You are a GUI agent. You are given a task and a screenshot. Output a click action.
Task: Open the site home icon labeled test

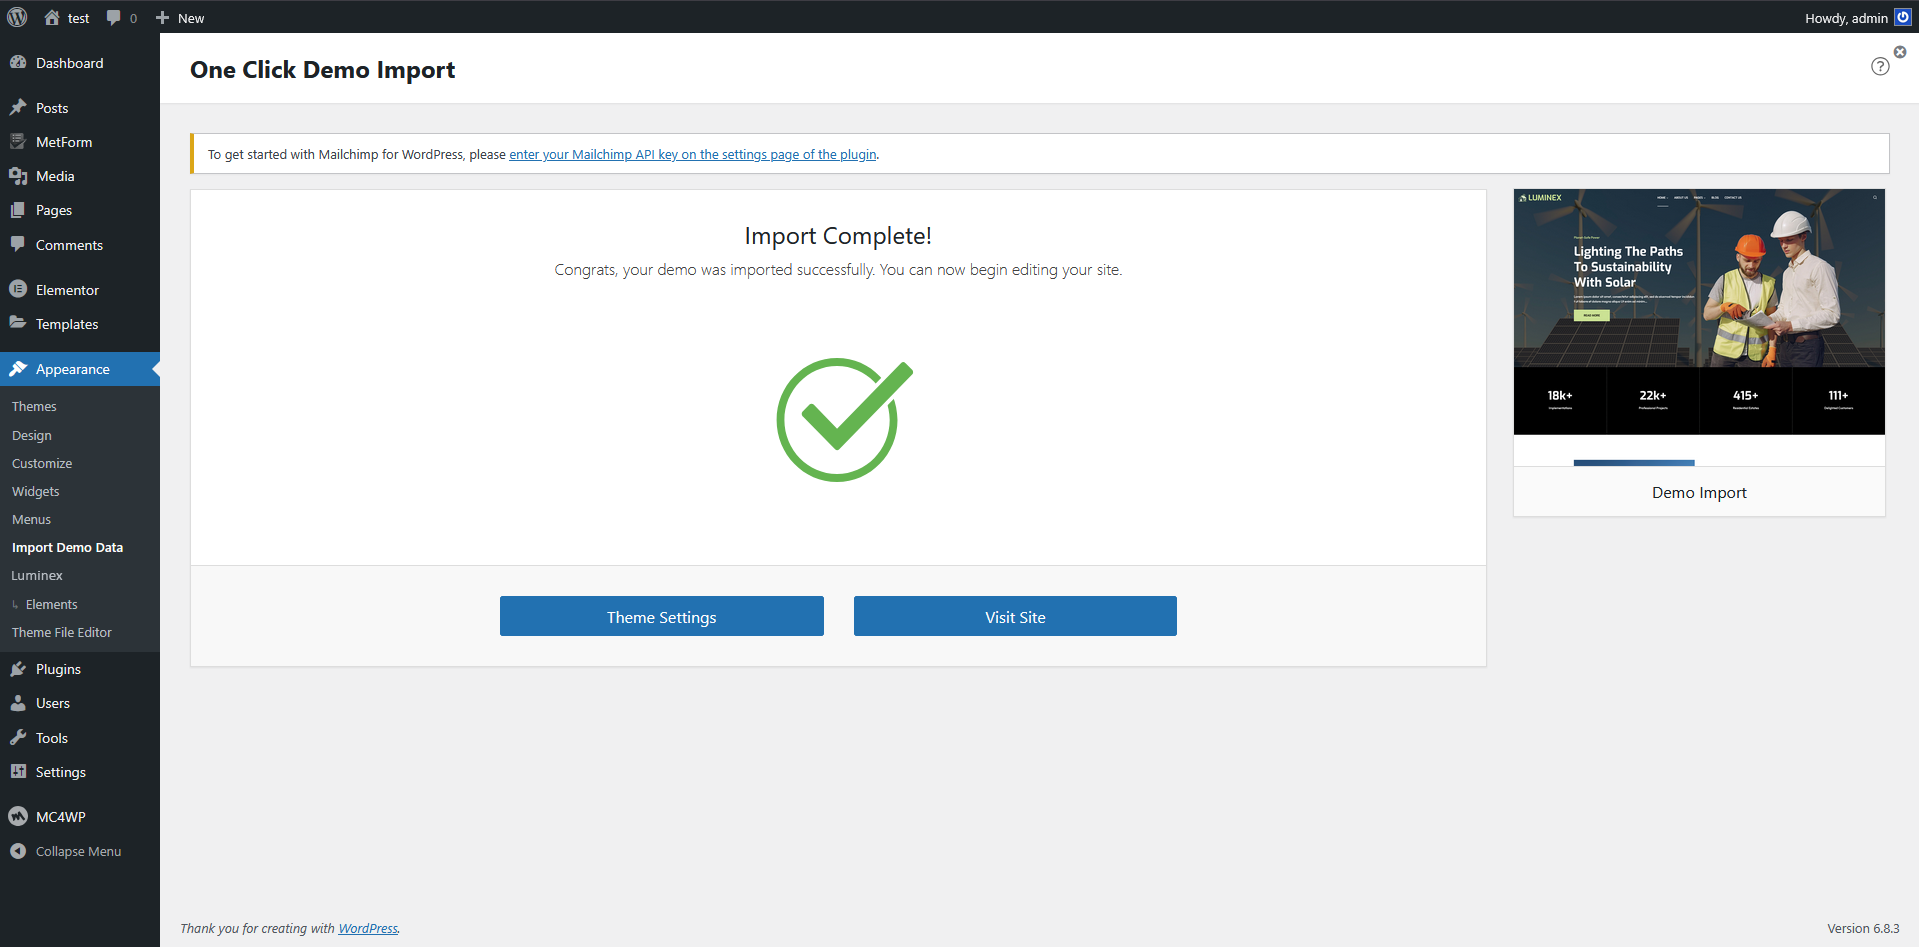53,17
